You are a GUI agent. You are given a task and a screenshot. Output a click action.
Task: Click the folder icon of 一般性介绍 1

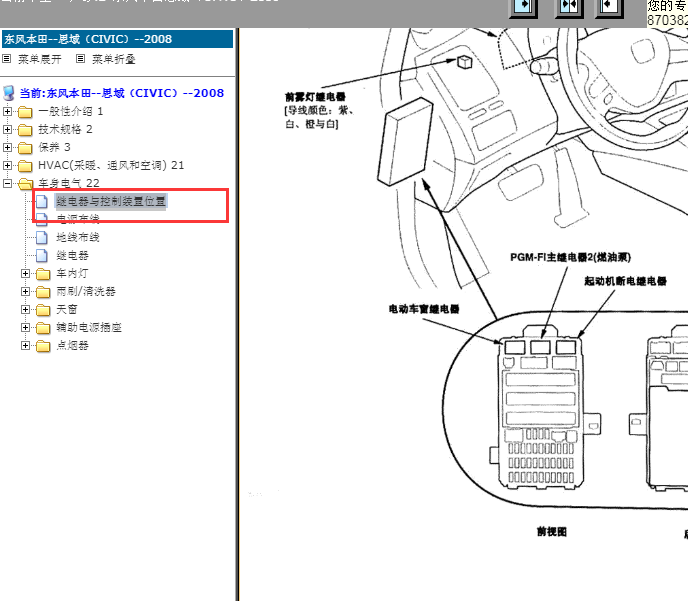pos(25,112)
